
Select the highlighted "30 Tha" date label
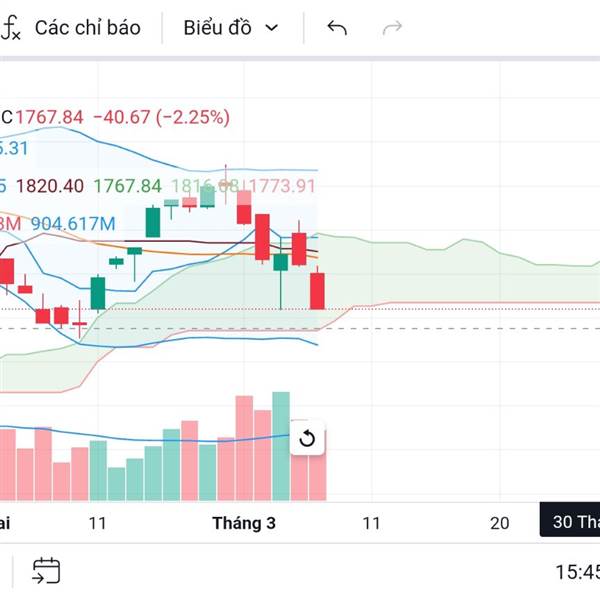574,522
